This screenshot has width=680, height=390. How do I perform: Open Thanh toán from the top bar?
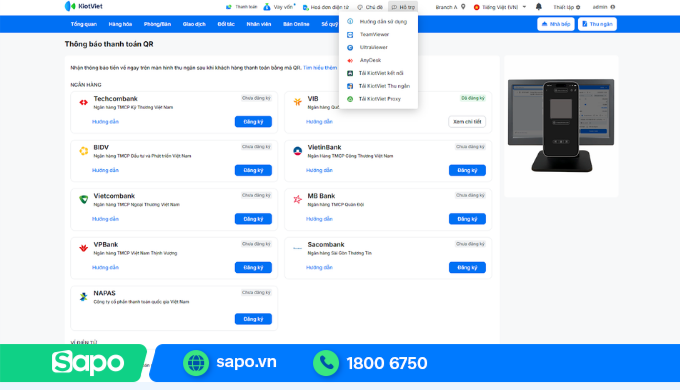[x=242, y=7]
